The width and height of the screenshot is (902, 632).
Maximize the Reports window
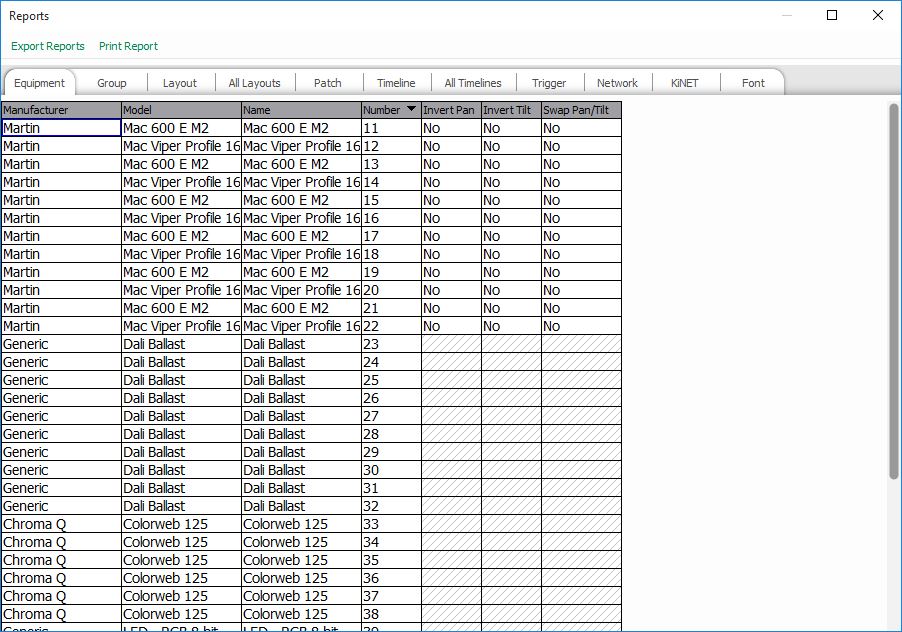click(x=832, y=16)
